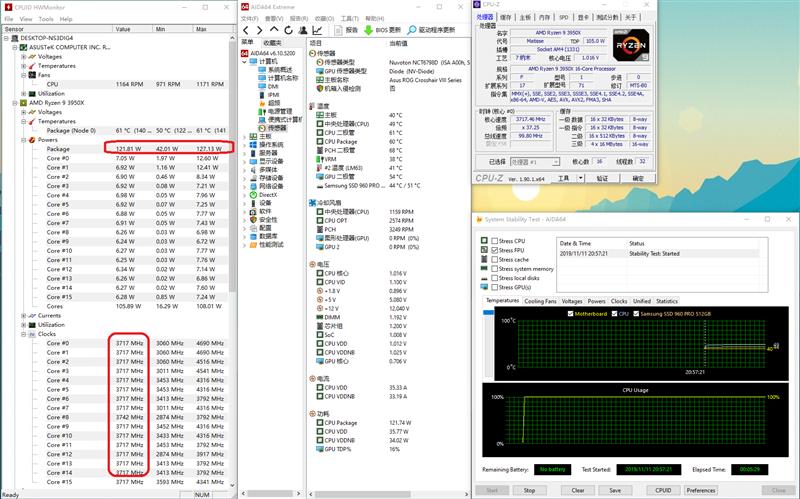
Task: Click the CPUID button in stability test
Action: click(663, 490)
